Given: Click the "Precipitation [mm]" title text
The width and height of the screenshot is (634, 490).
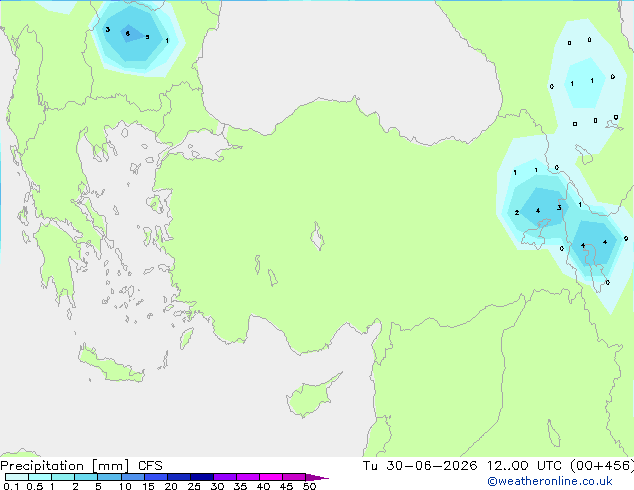Looking at the screenshot, I should click(x=65, y=466).
